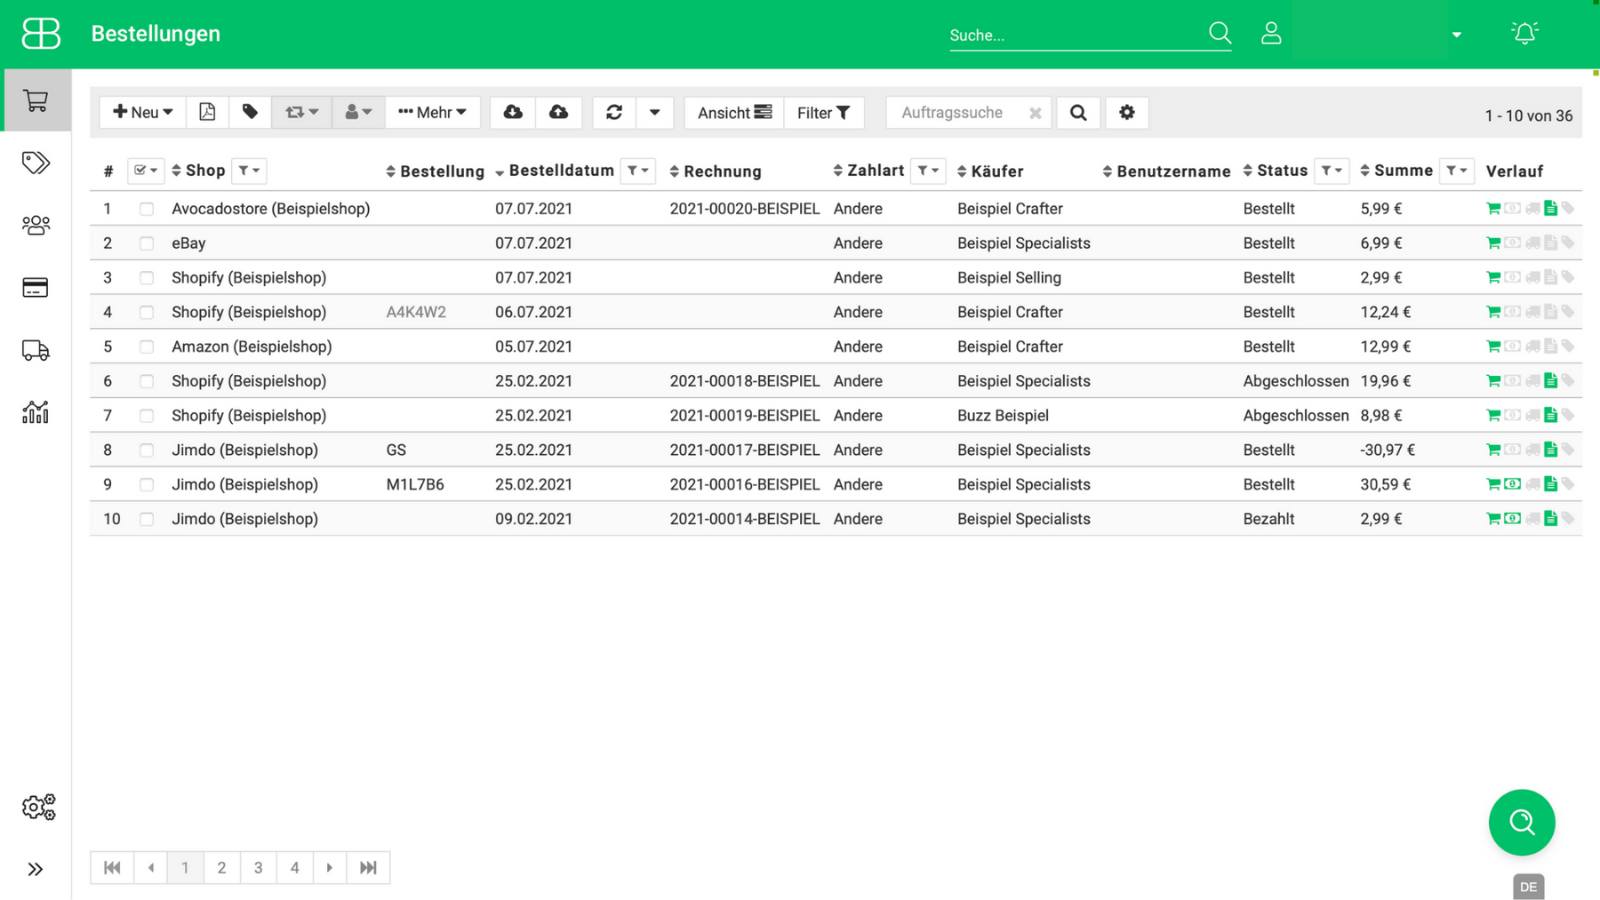This screenshot has height=900, width=1600.
Task: Click the global search magnifier icon
Action: click(x=1220, y=33)
